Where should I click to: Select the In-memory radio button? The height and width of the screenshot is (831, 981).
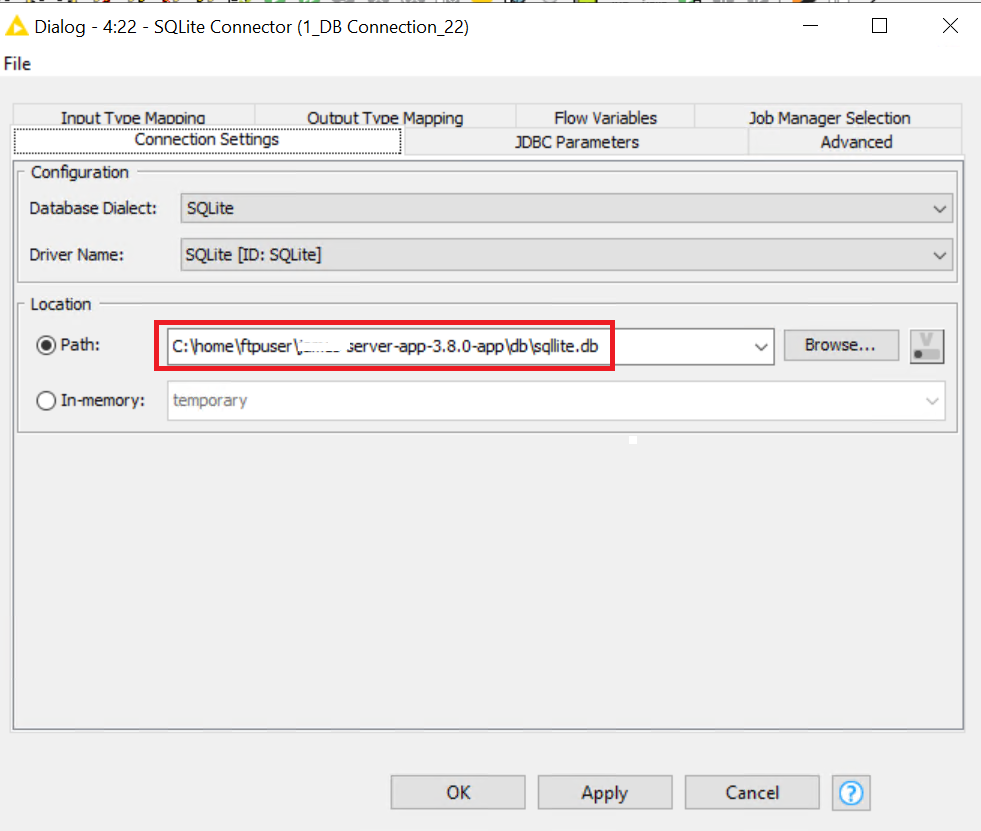point(46,400)
